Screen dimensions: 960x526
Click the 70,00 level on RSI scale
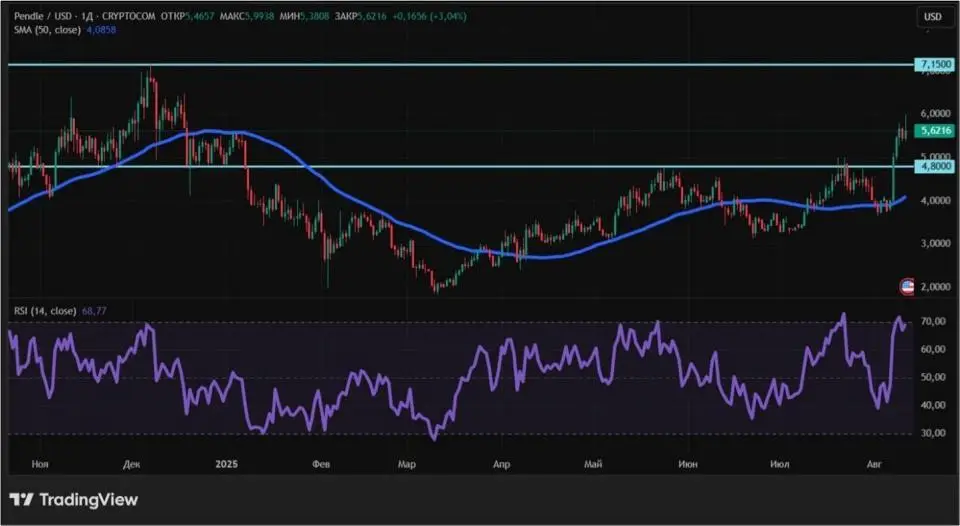(933, 322)
